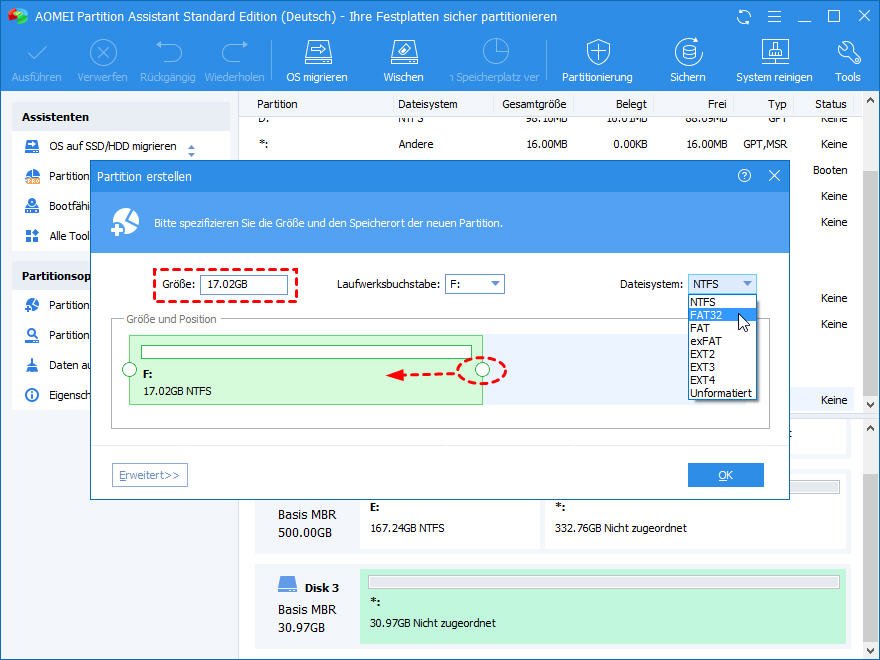Image resolution: width=880 pixels, height=660 pixels.
Task: Click the Größe input field
Action: click(244, 285)
